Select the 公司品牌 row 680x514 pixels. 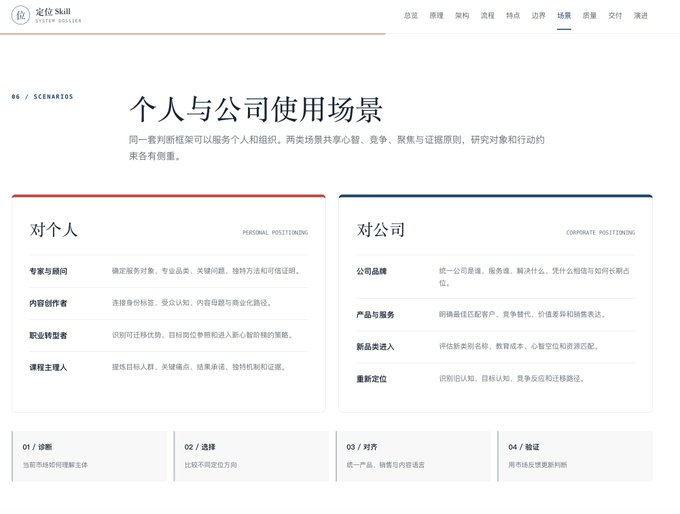(496, 277)
